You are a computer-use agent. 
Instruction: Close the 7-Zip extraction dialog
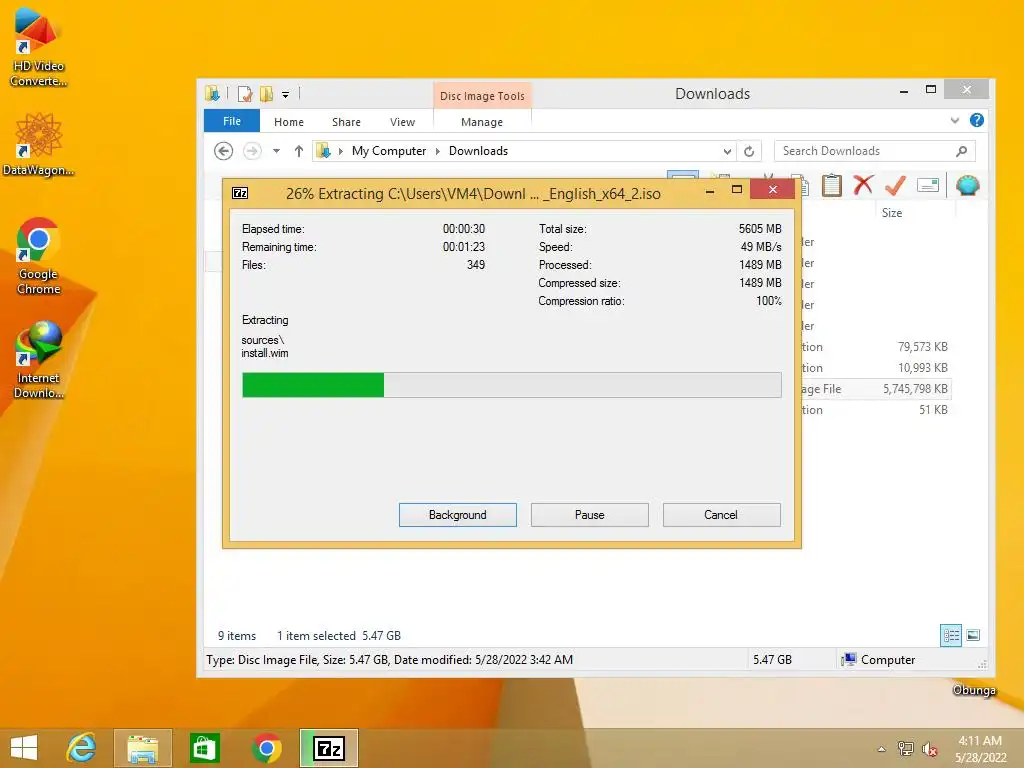(773, 189)
